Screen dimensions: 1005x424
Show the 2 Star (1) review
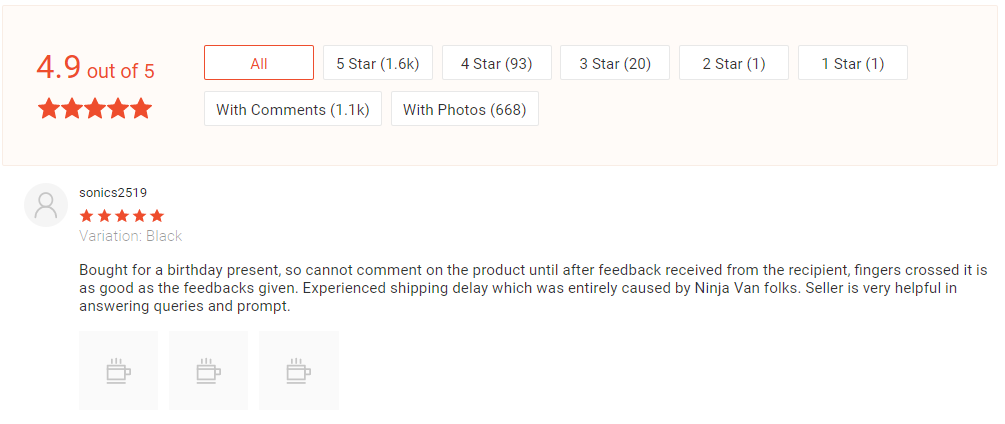click(x=733, y=63)
